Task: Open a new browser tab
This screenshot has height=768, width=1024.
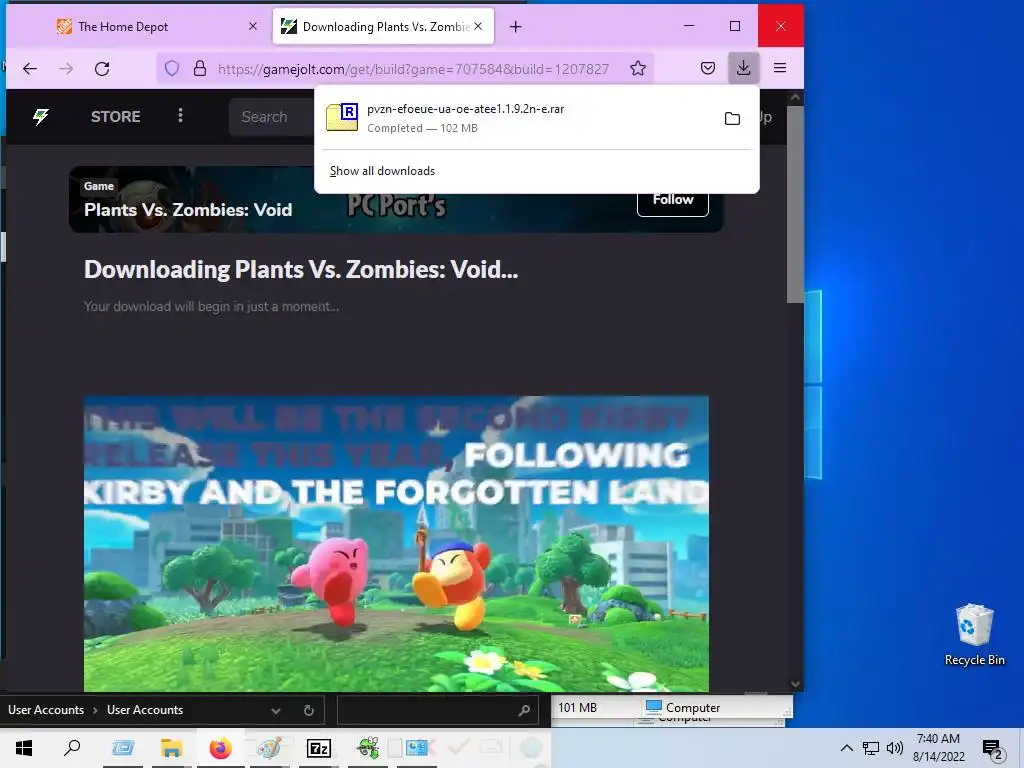Action: [x=515, y=27]
